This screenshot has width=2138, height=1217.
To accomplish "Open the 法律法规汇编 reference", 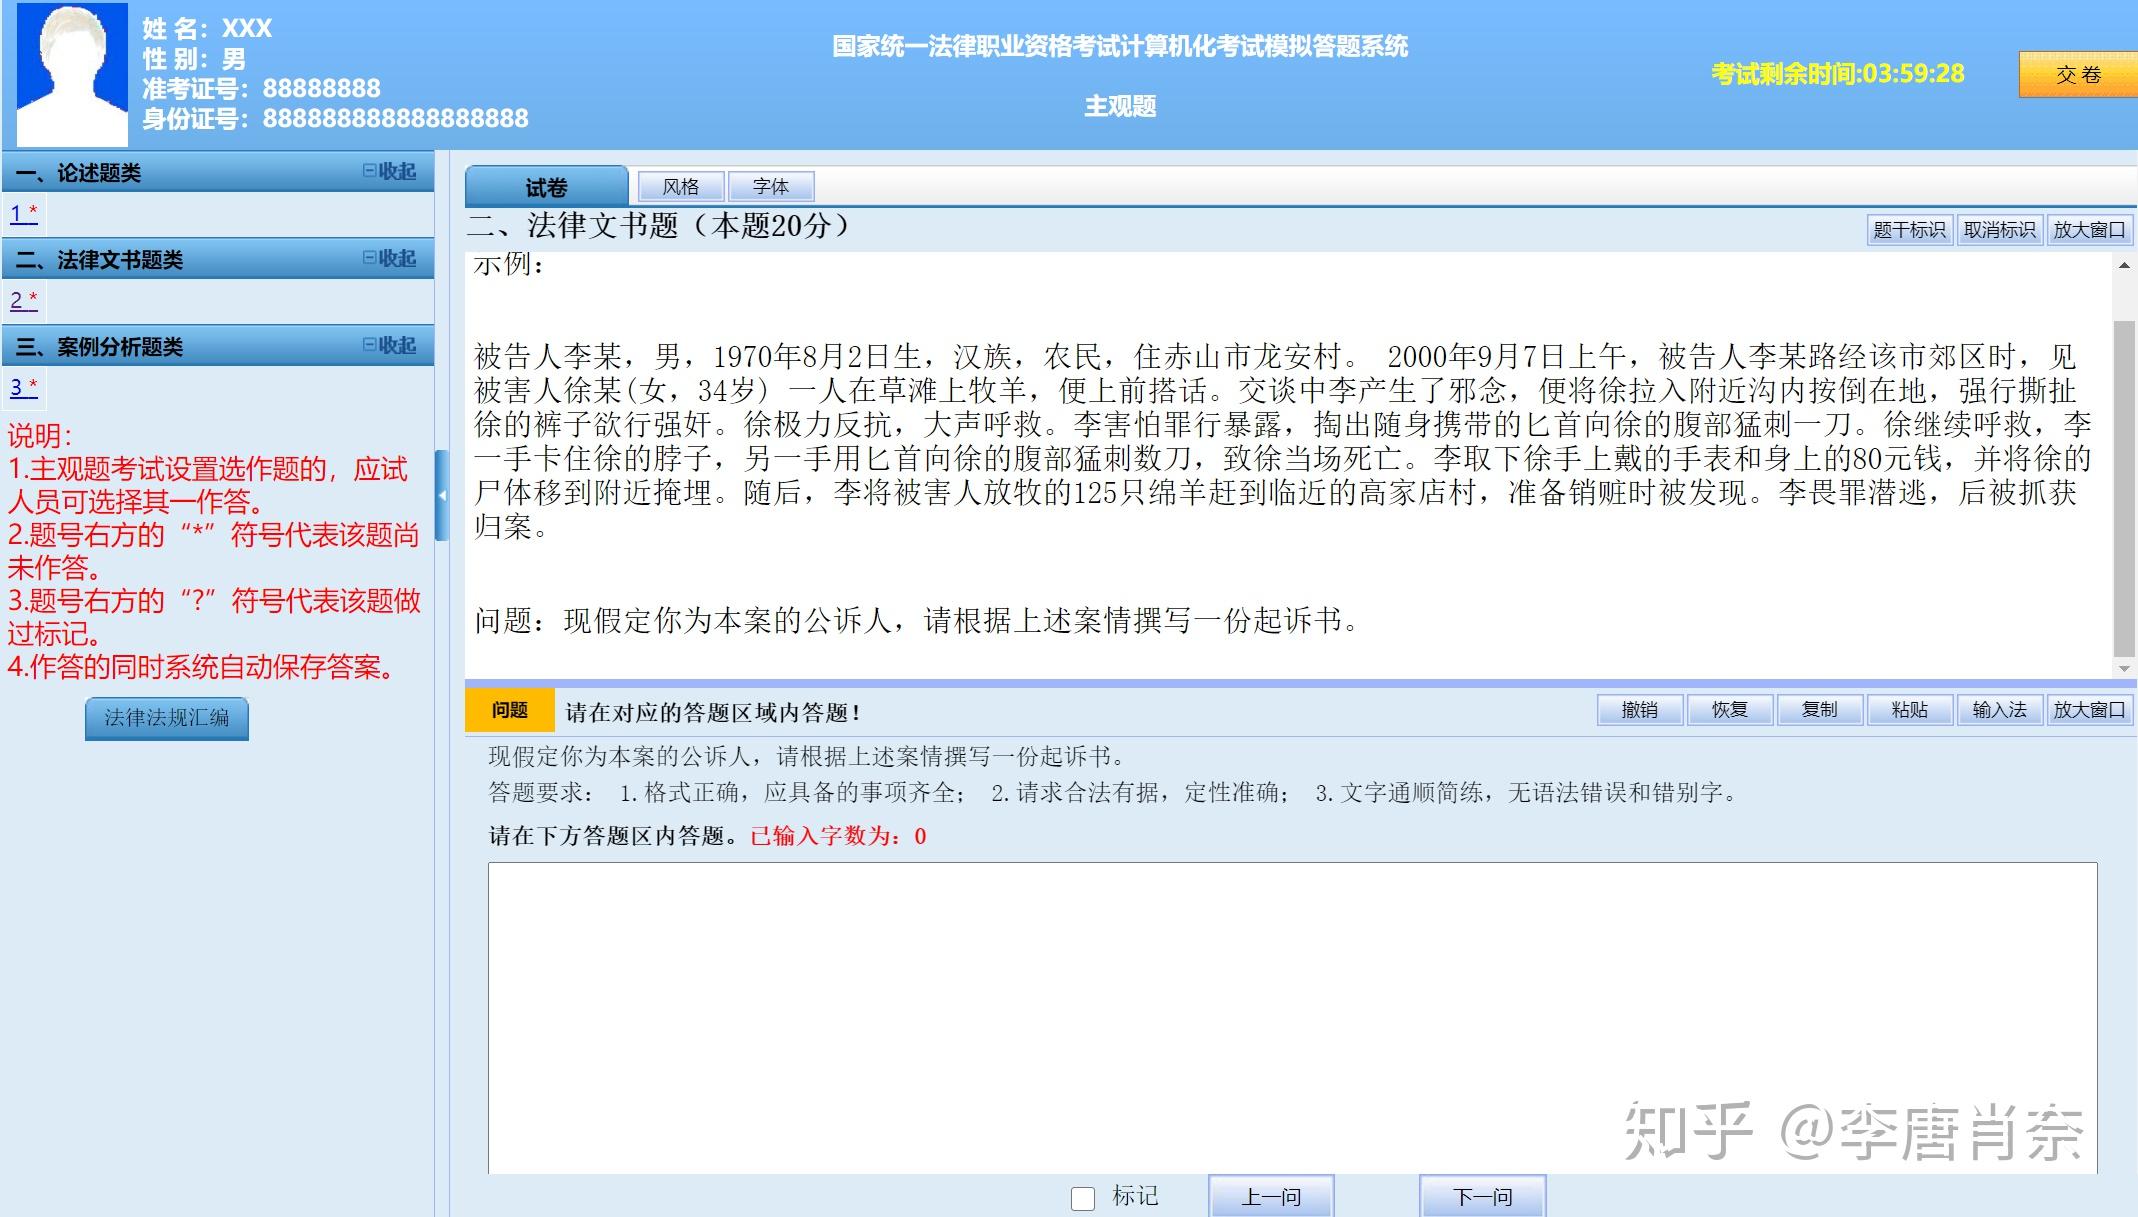I will coord(167,718).
